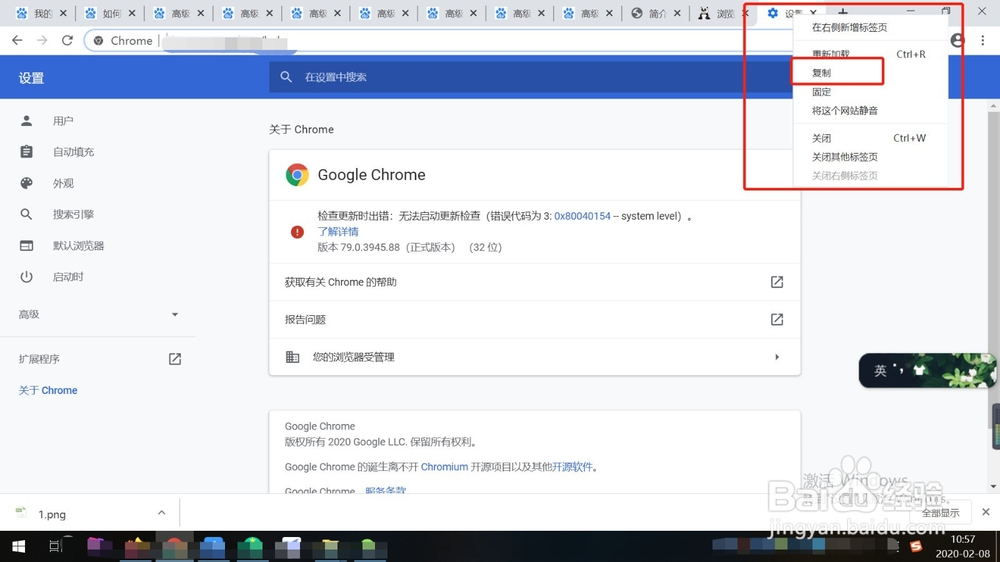Open the 报告问题 row
Screen dimensions: 1000x562
click(x=534, y=320)
